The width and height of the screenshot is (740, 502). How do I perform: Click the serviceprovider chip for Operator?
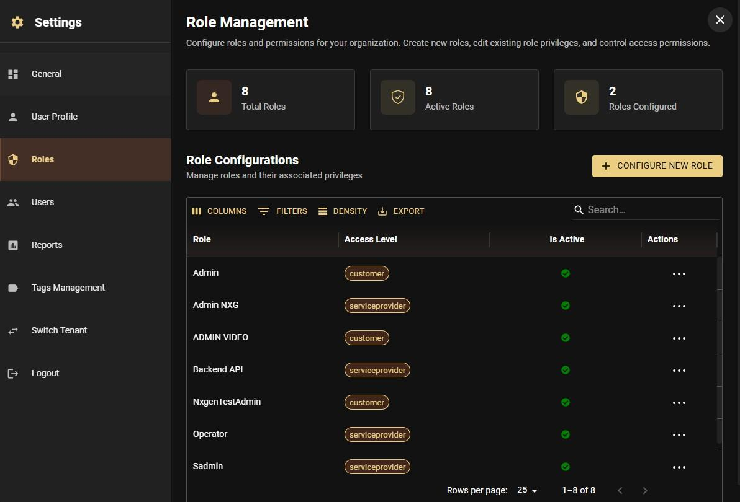pos(377,435)
